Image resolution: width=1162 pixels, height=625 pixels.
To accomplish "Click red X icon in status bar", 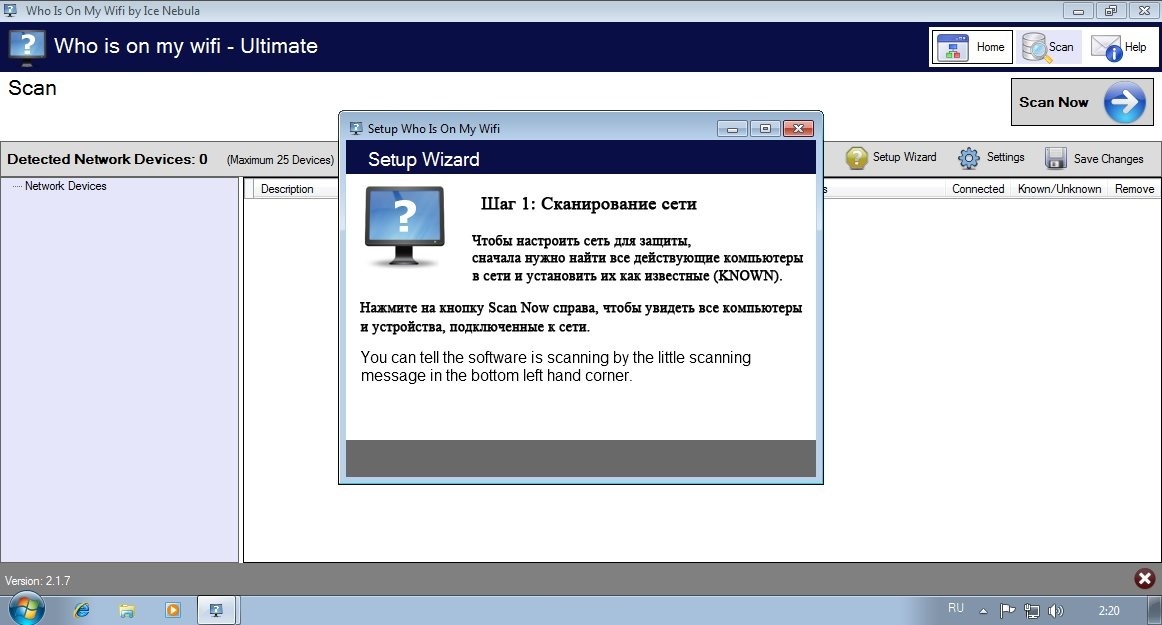I will (x=1145, y=579).
